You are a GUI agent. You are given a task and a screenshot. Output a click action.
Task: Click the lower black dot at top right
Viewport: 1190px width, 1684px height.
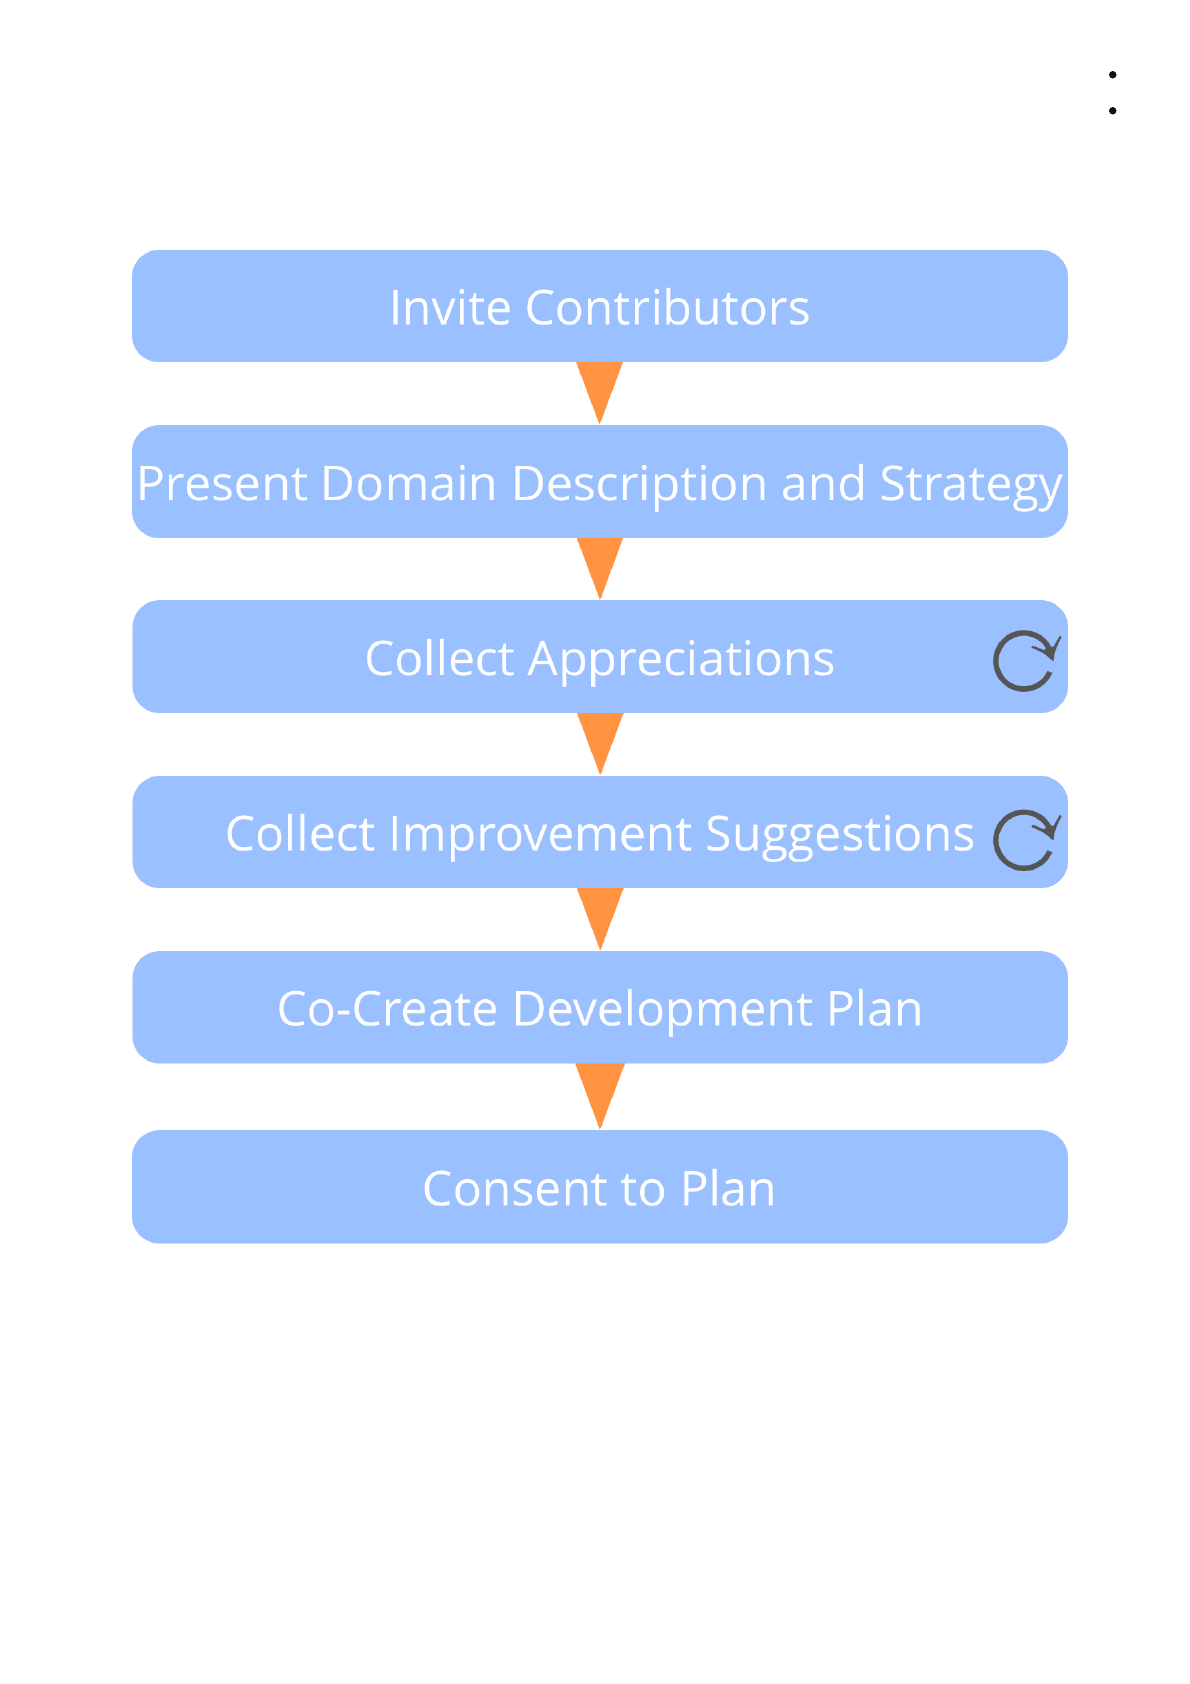pyautogui.click(x=1112, y=111)
